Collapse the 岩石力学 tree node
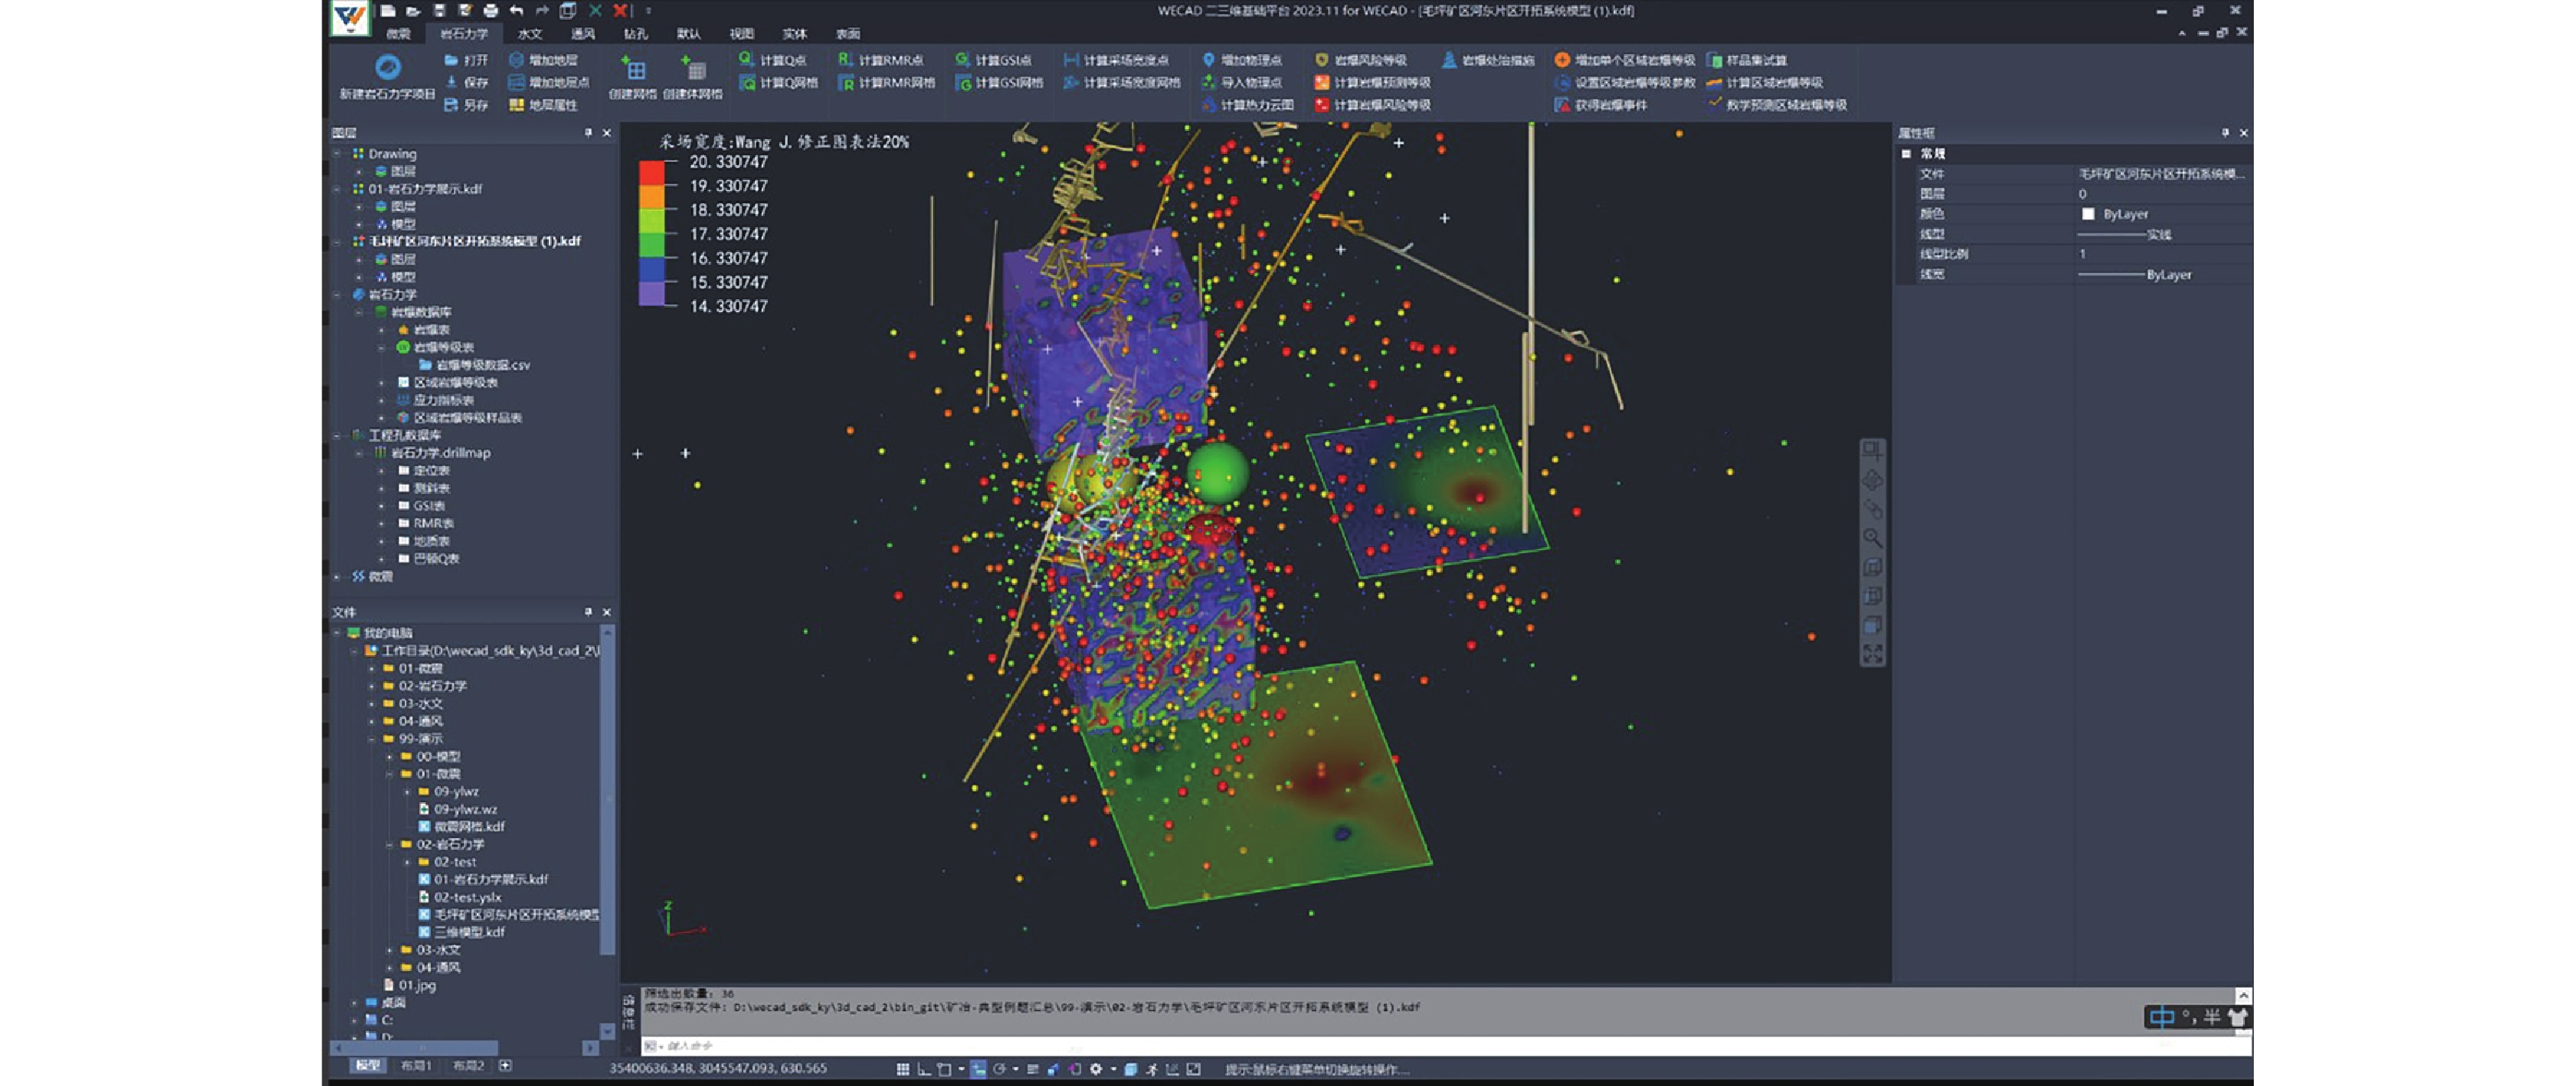 coord(337,295)
